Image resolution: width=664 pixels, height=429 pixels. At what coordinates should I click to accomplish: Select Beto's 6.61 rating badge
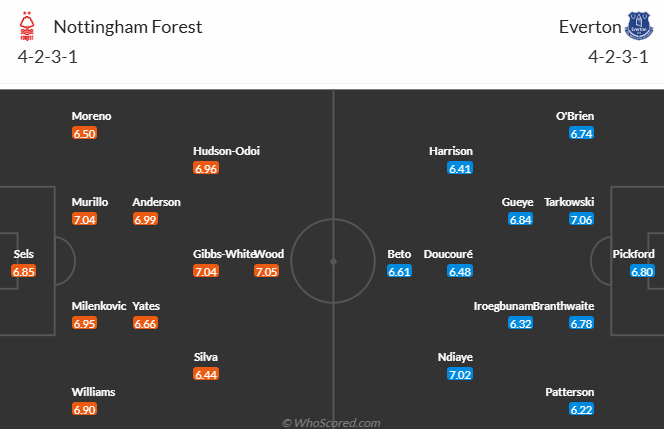pyautogui.click(x=399, y=271)
